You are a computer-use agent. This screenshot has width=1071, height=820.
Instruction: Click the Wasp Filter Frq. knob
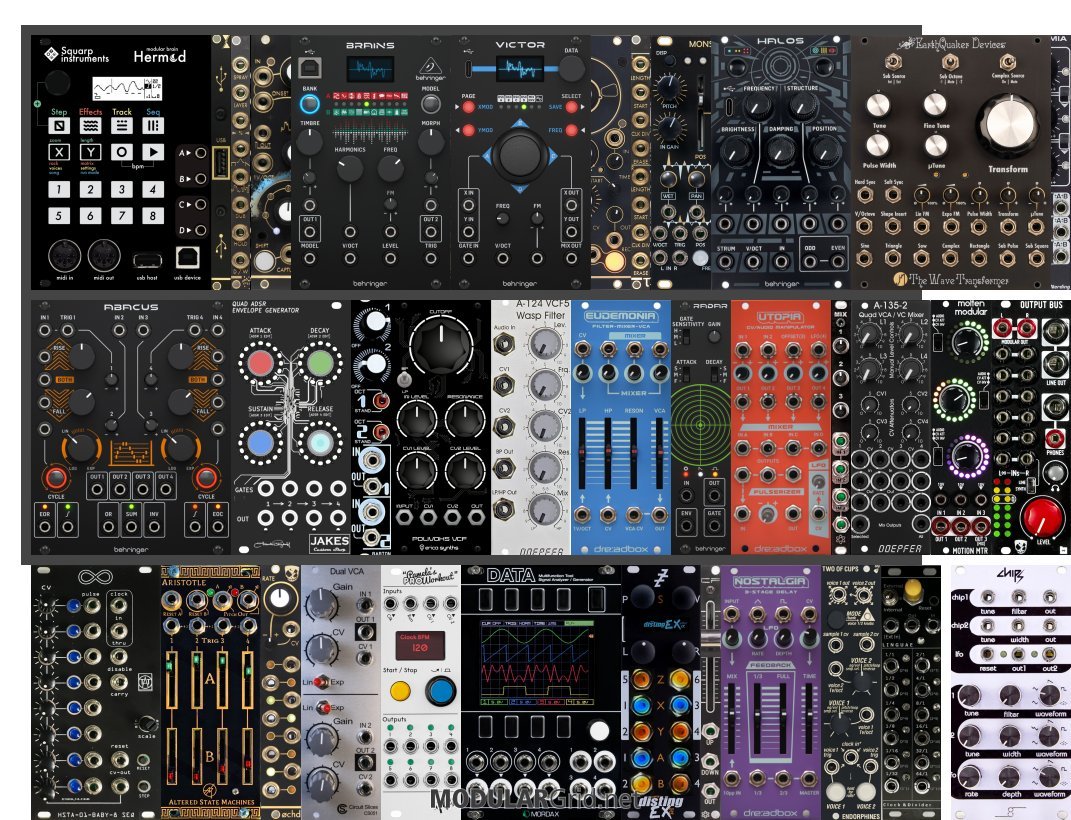coord(545,386)
